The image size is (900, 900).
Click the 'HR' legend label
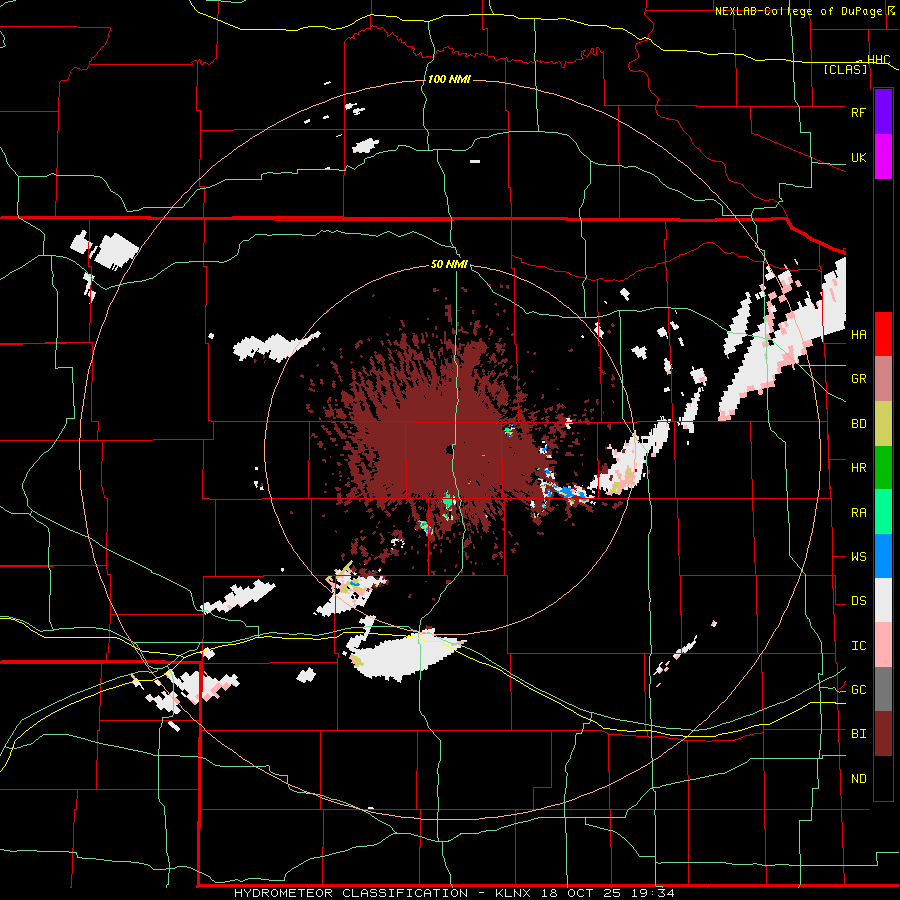[x=858, y=468]
